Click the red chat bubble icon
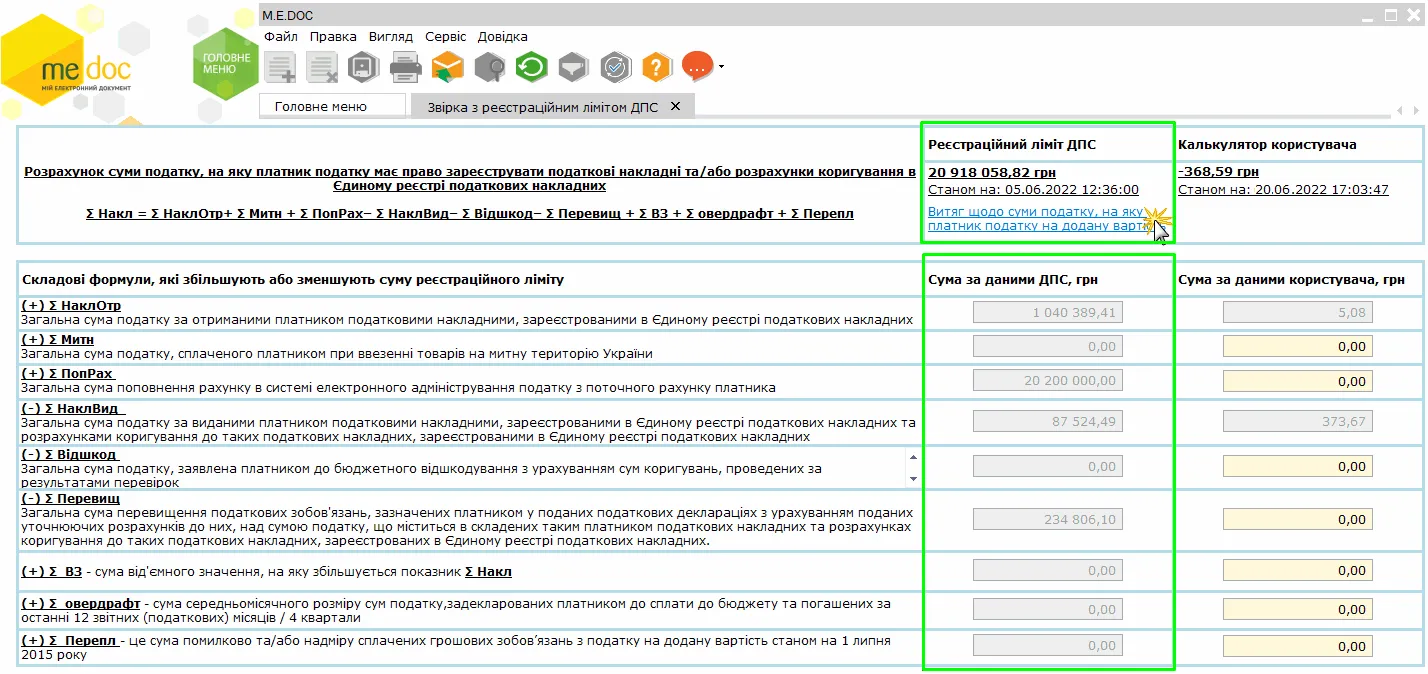This screenshot has width=1428, height=674. (698, 67)
